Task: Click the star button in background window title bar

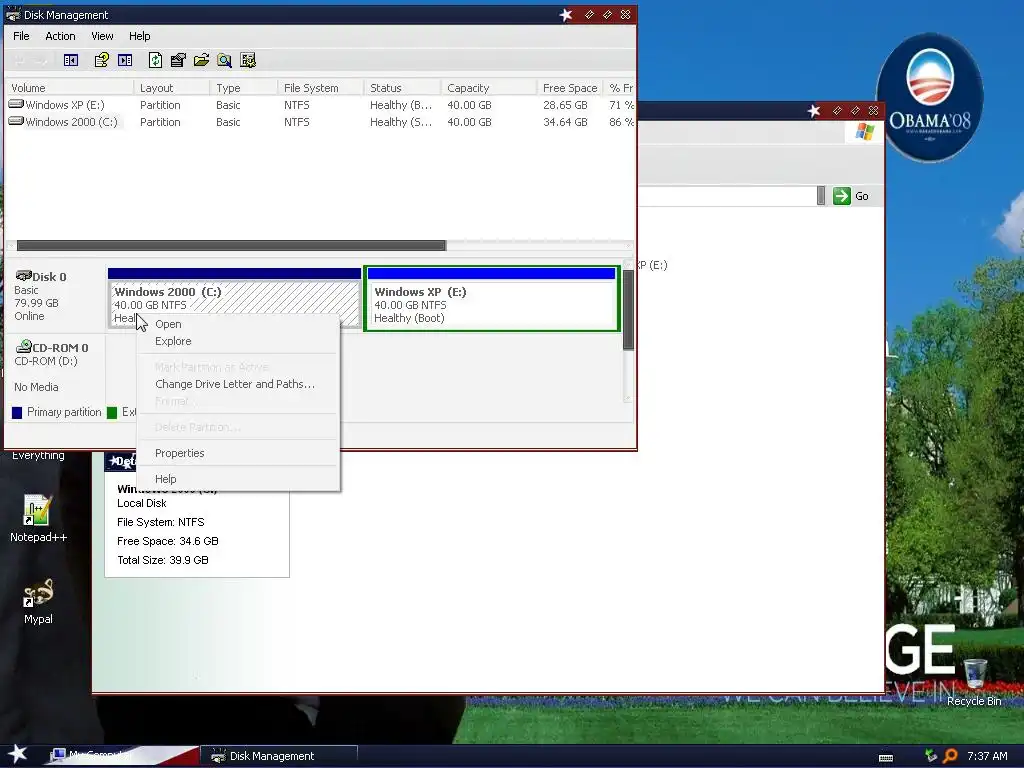Action: coord(814,110)
